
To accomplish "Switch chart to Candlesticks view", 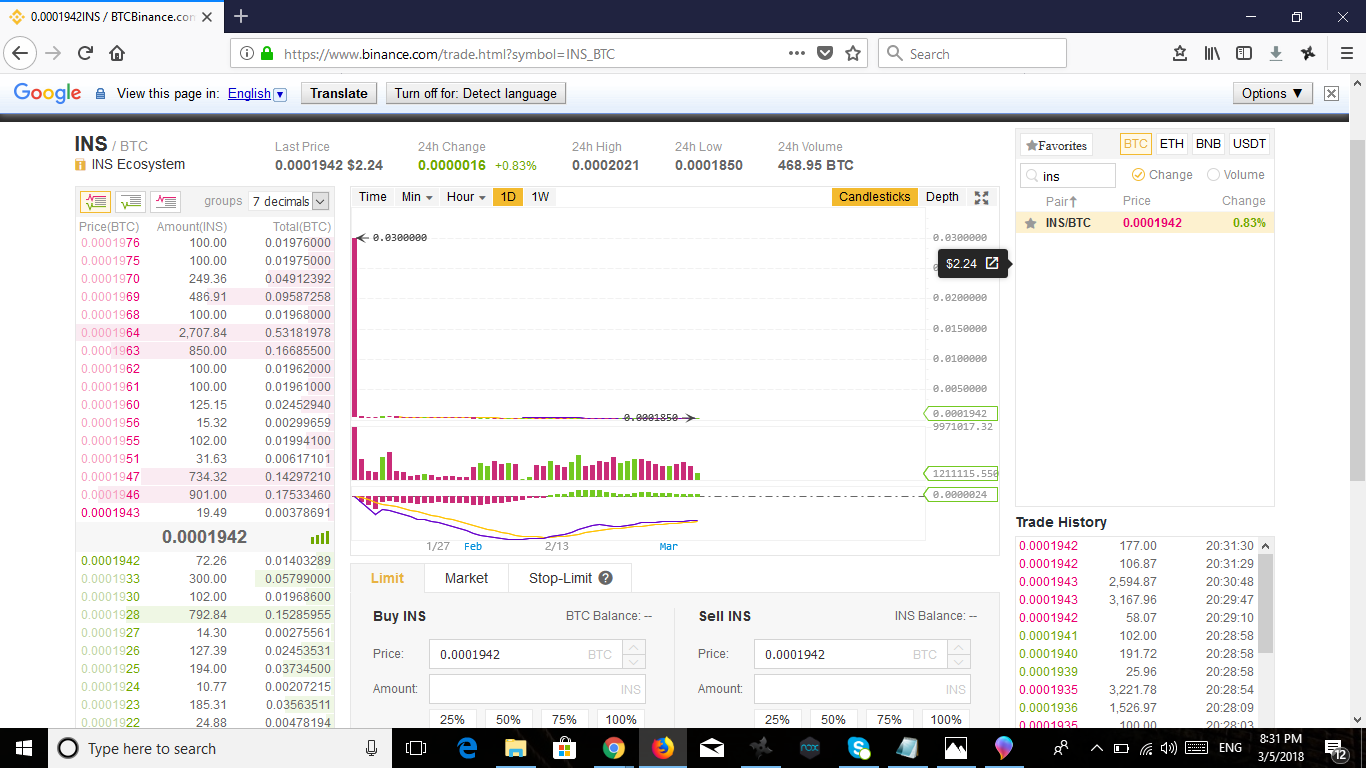I will coord(875,197).
